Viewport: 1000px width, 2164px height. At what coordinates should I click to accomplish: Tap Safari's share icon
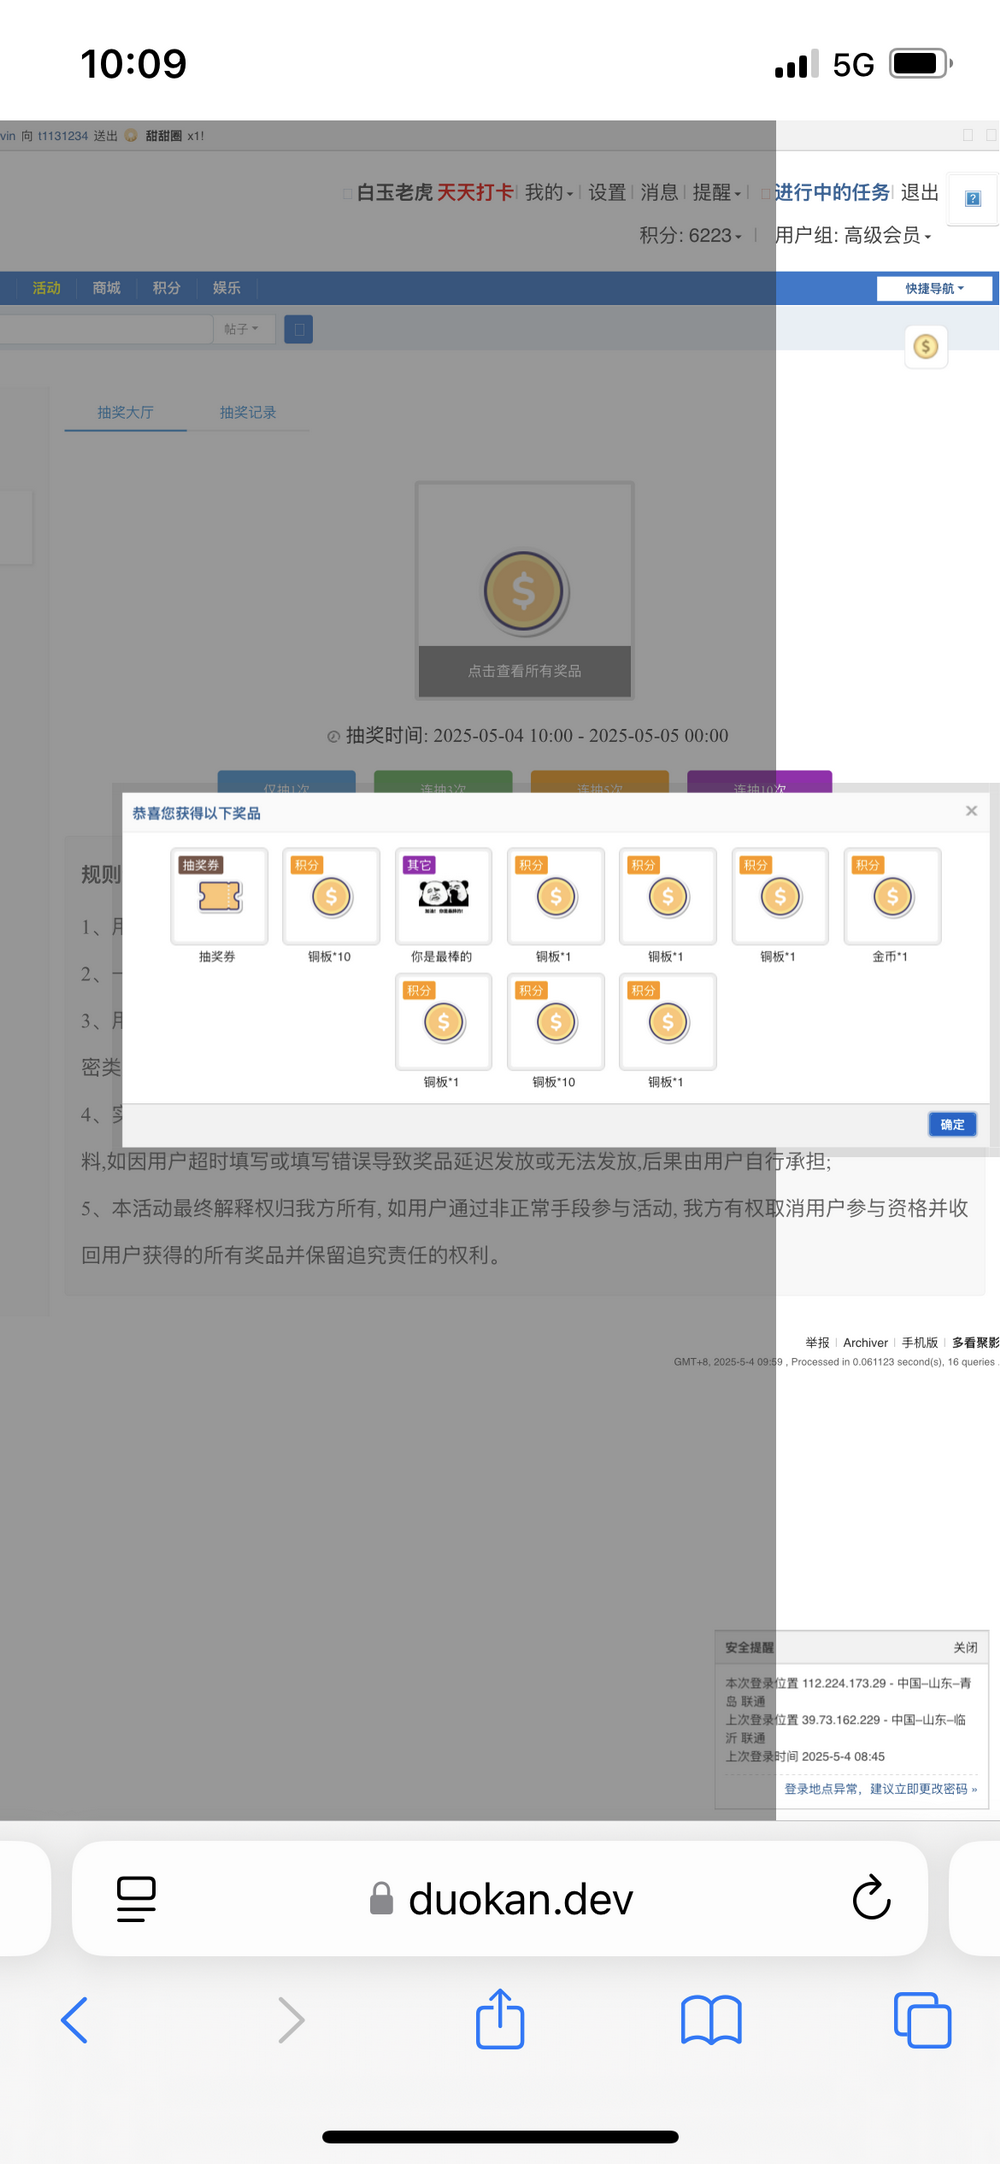(500, 2019)
